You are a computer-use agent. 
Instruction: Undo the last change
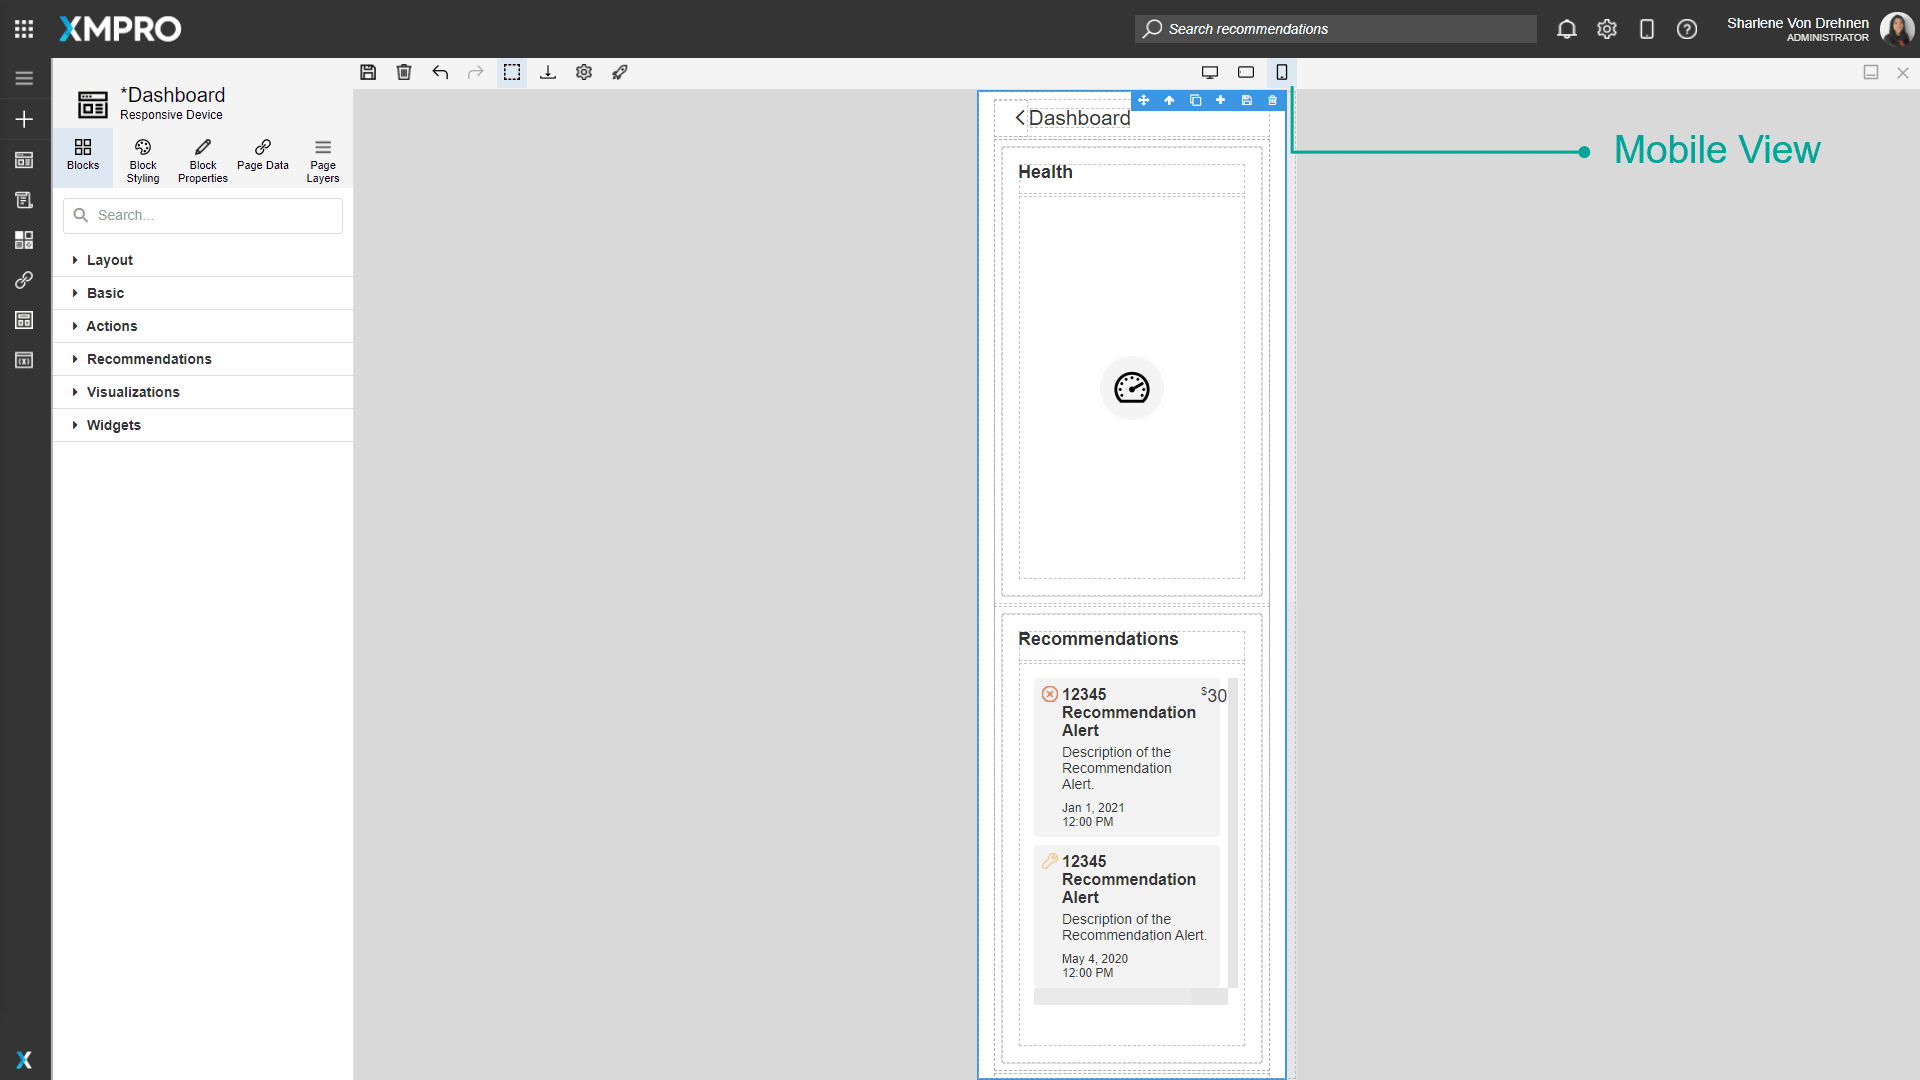click(x=440, y=72)
